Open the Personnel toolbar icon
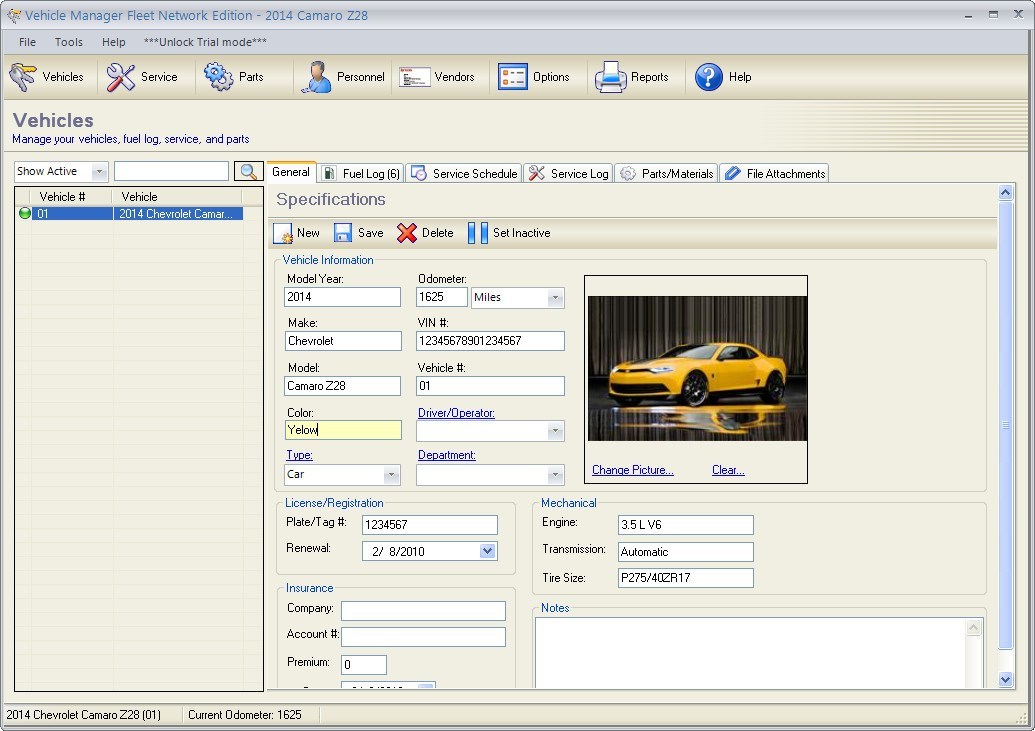Image resolution: width=1035 pixels, height=731 pixels. (316, 77)
